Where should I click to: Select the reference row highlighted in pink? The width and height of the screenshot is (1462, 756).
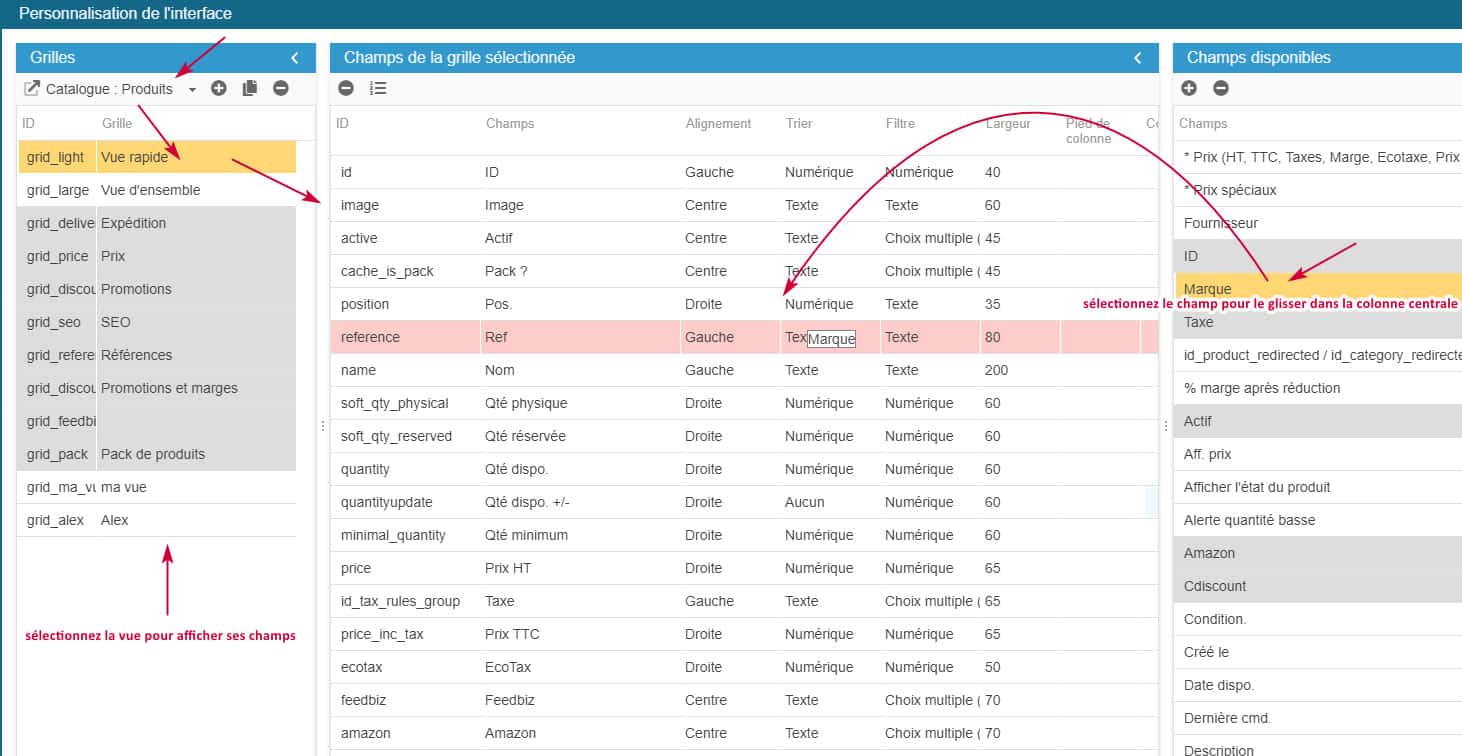click(x=500, y=337)
